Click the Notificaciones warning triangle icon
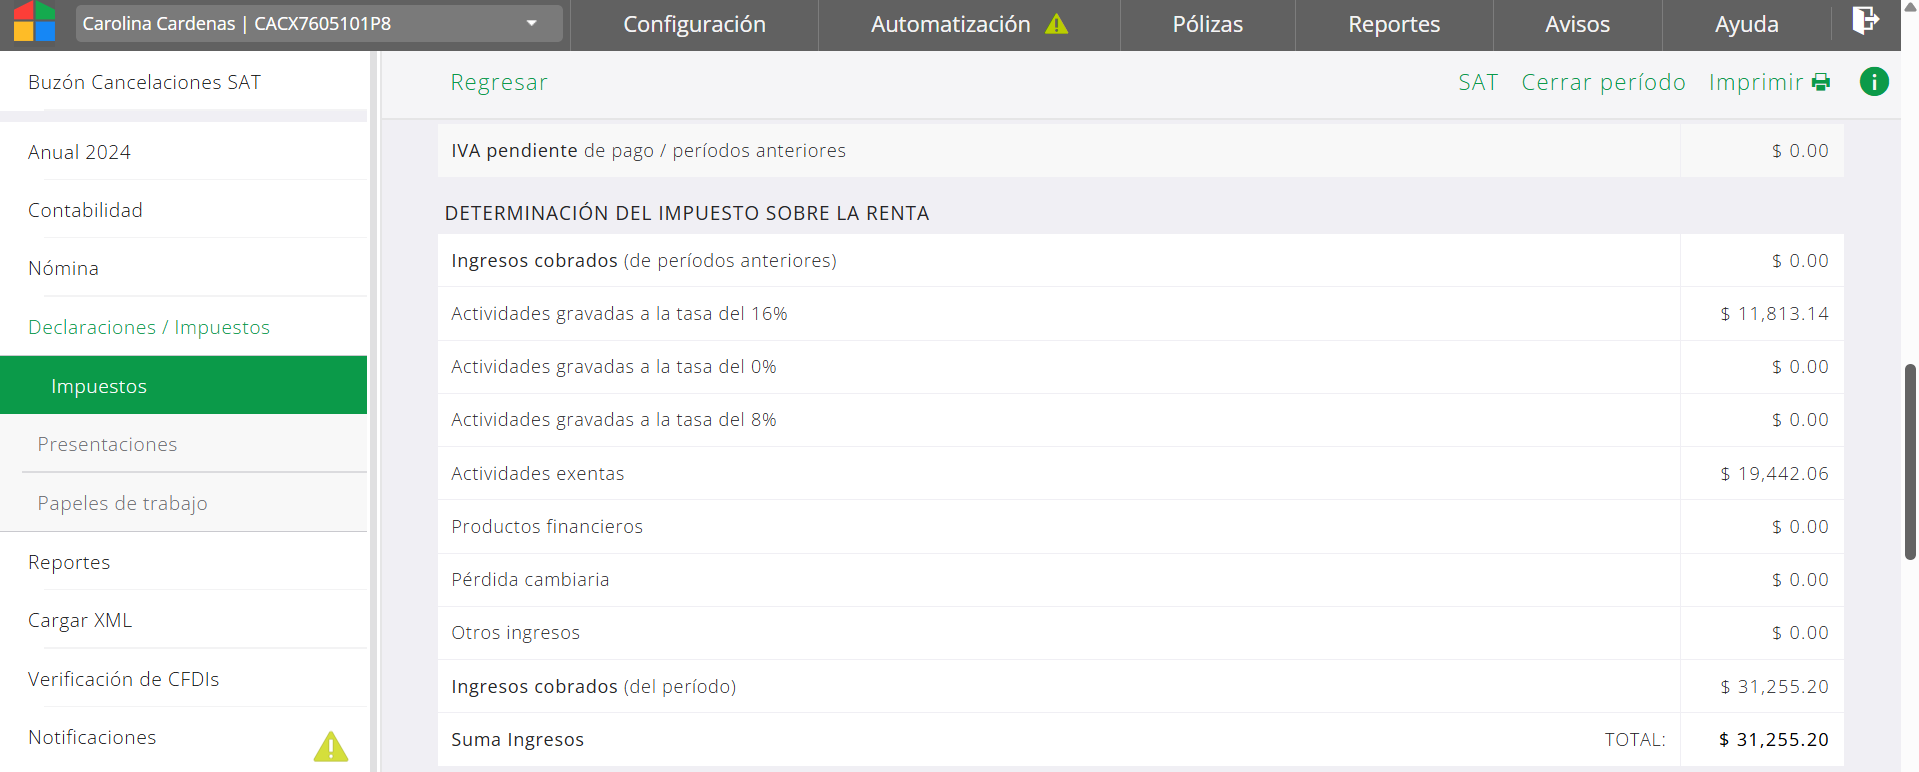 pos(331,746)
